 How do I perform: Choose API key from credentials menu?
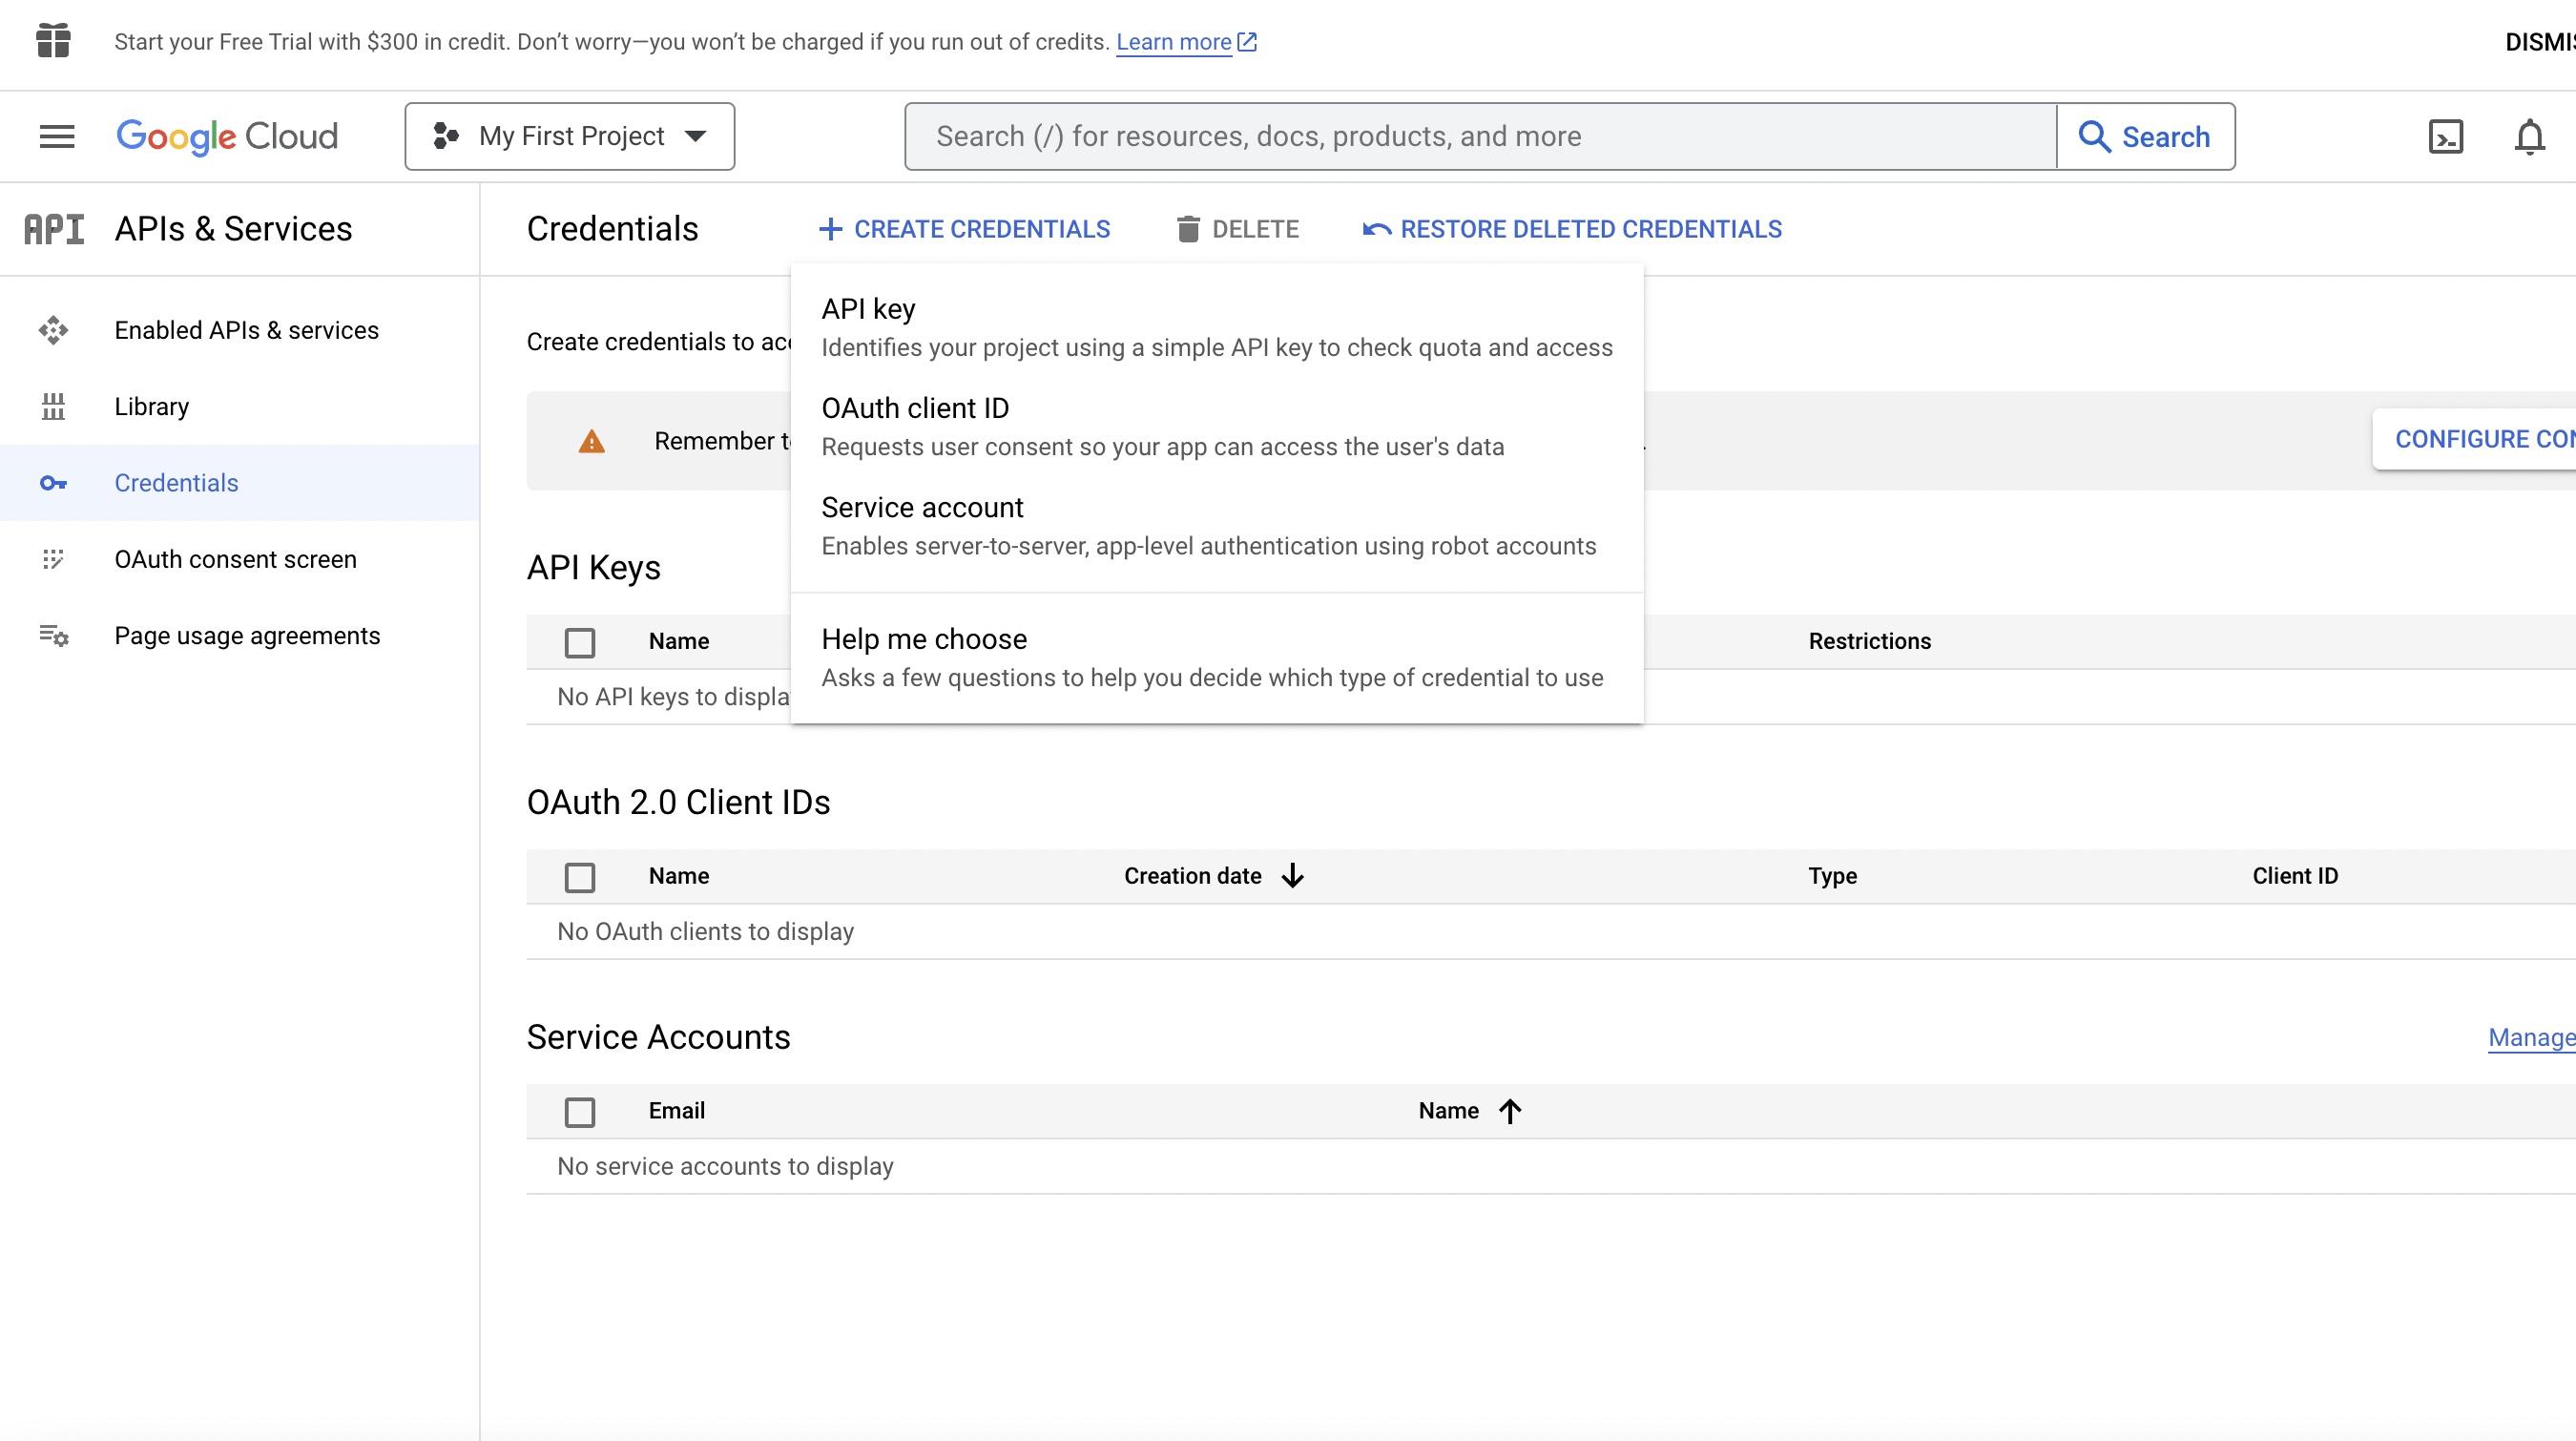[1217, 327]
